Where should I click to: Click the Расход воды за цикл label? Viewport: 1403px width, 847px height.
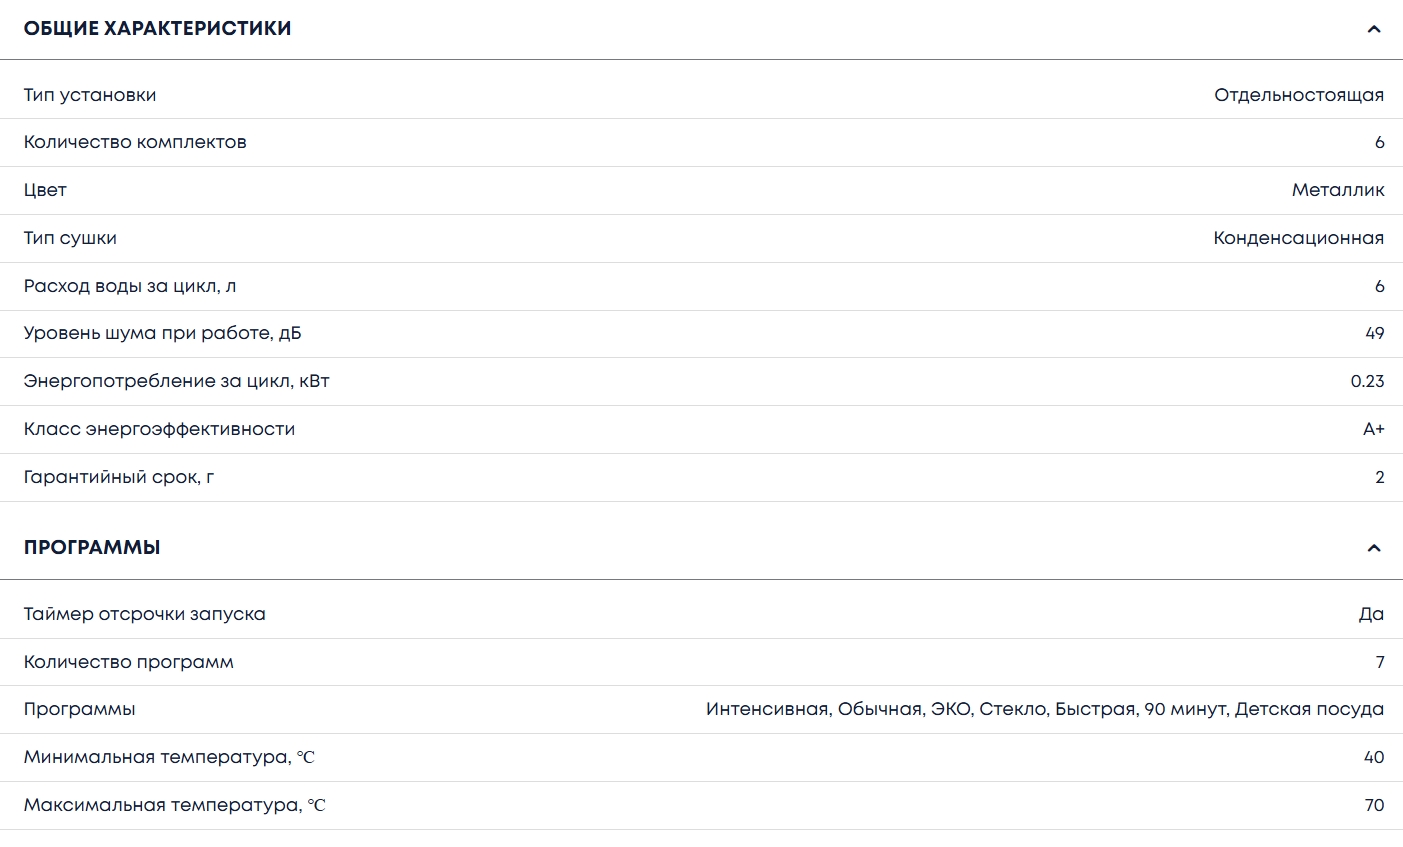(130, 286)
